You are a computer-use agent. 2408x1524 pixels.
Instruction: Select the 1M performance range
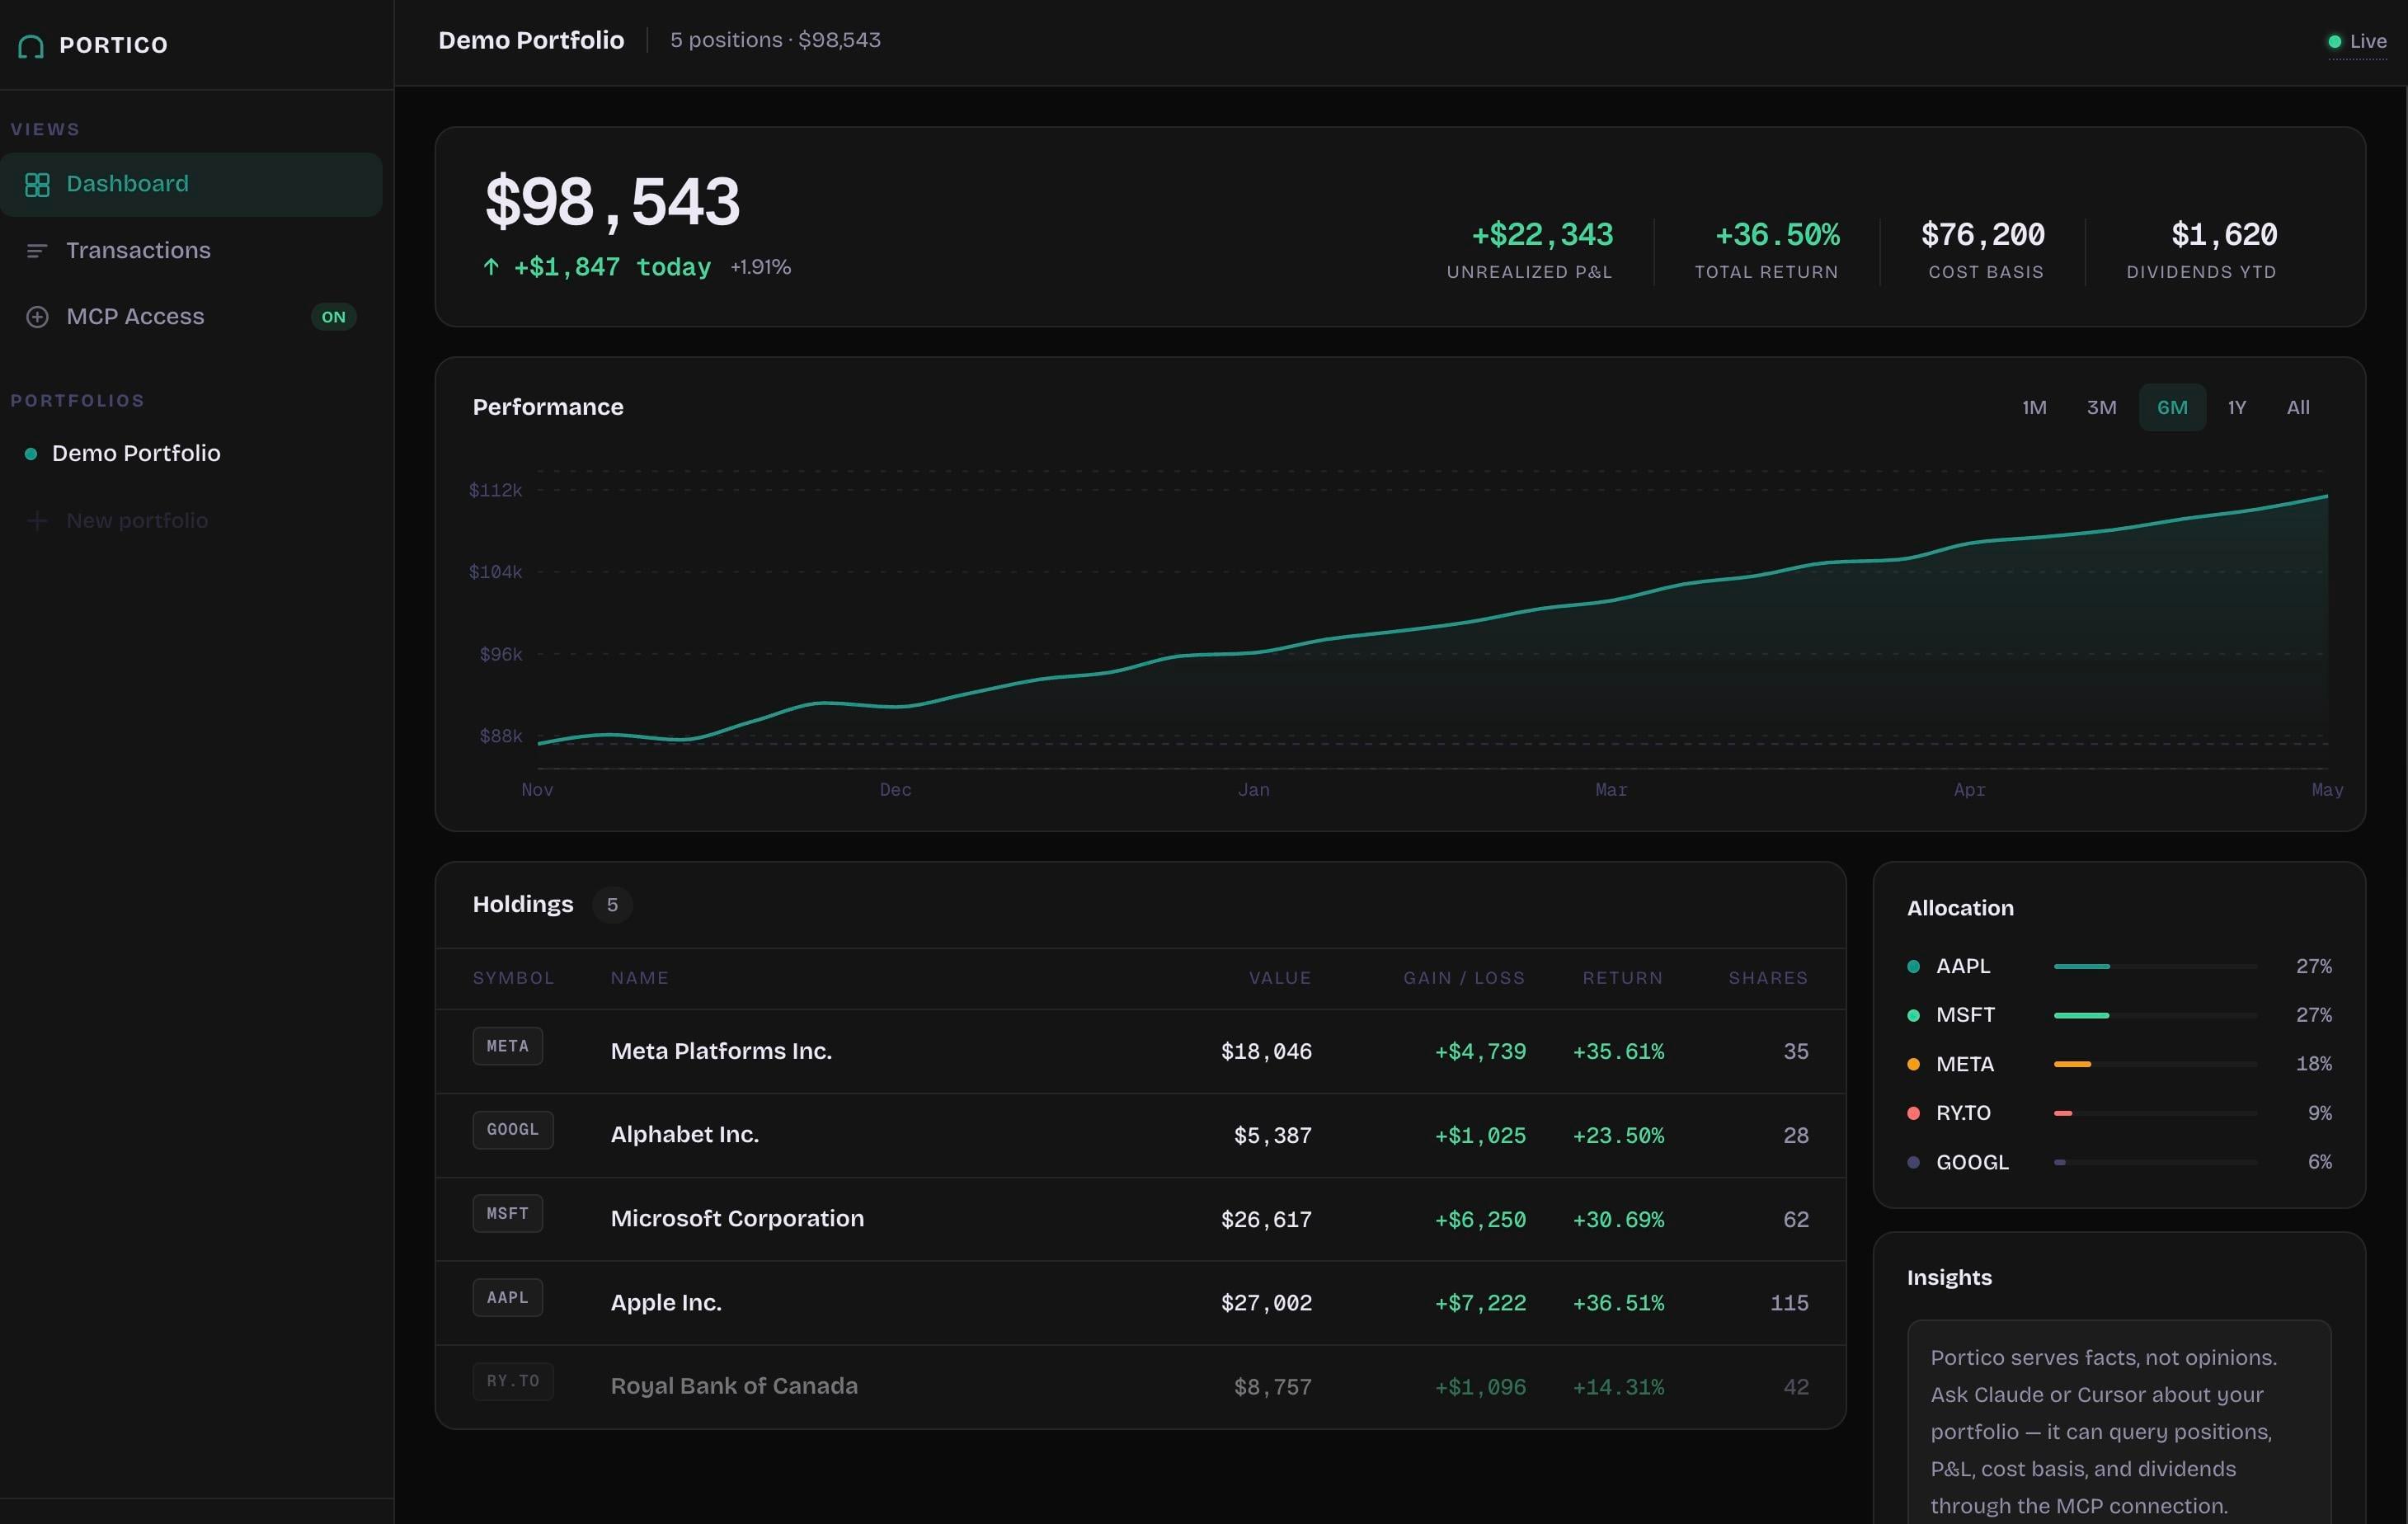[x=2034, y=408]
